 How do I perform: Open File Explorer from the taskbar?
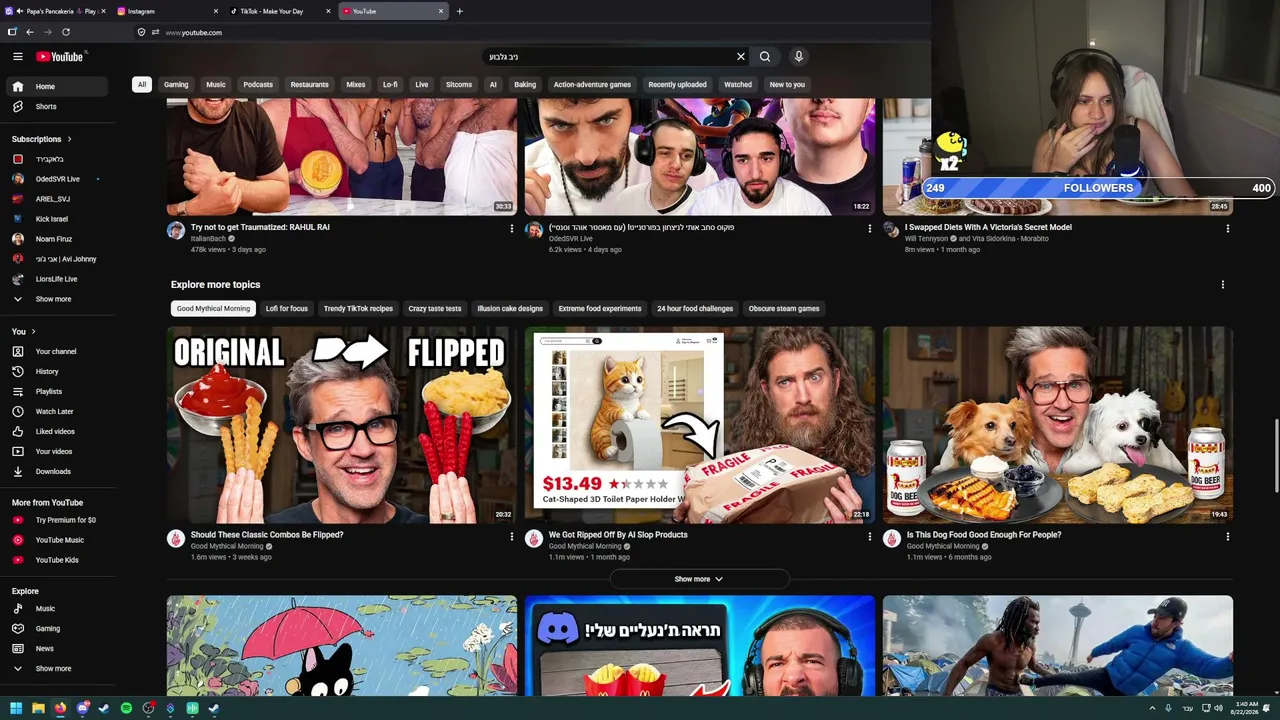pos(38,708)
